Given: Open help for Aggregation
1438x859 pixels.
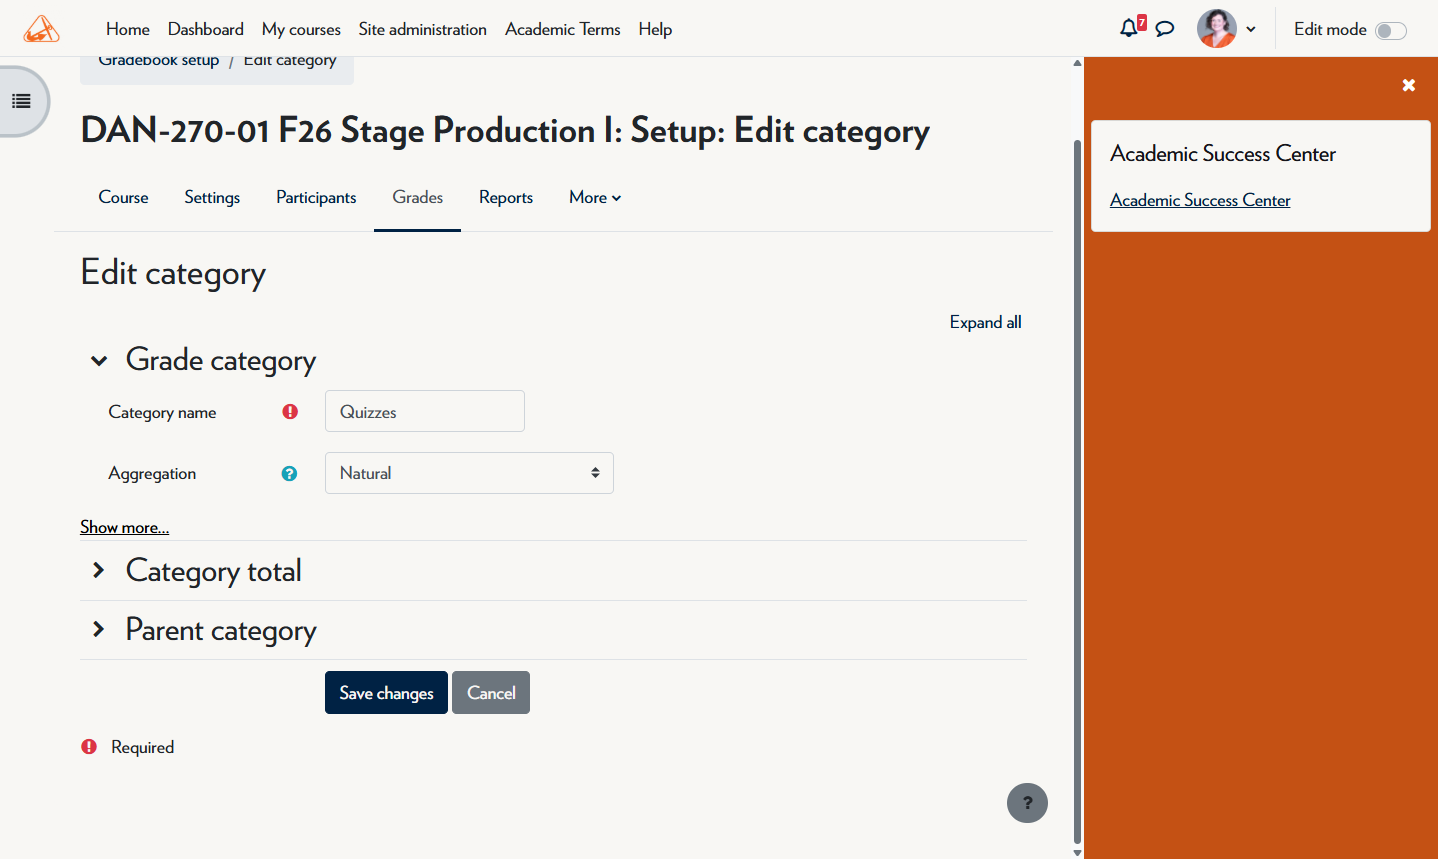Looking at the screenshot, I should 289,473.
